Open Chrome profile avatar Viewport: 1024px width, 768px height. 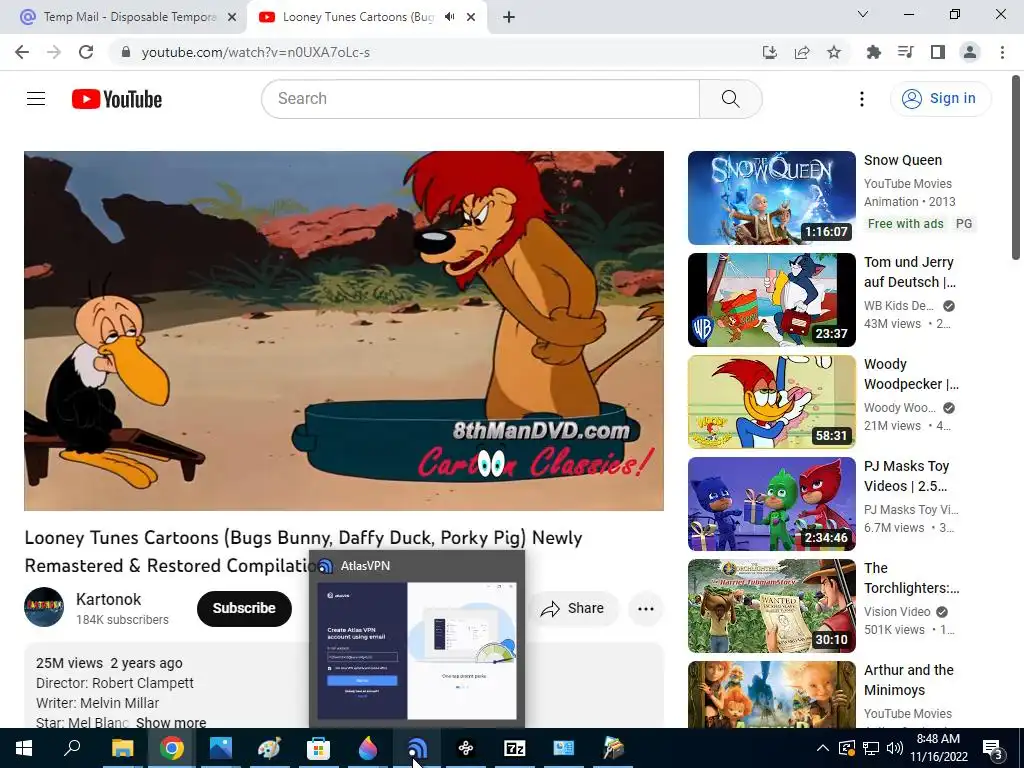[970, 52]
